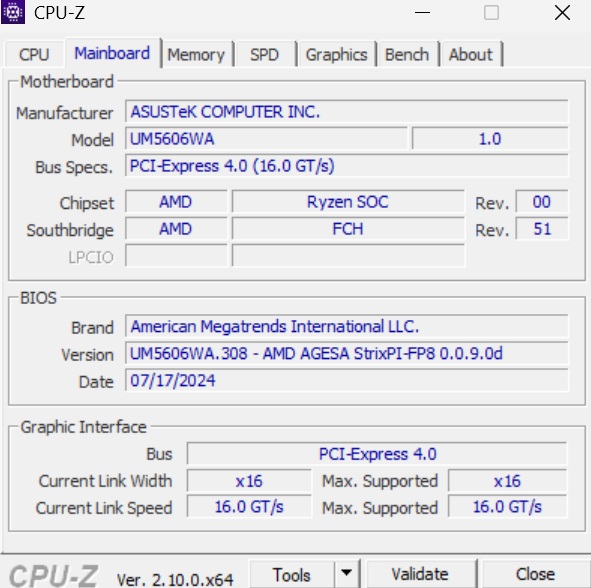Open the SPD tab
Screen dimensions: 591x588
265,55
